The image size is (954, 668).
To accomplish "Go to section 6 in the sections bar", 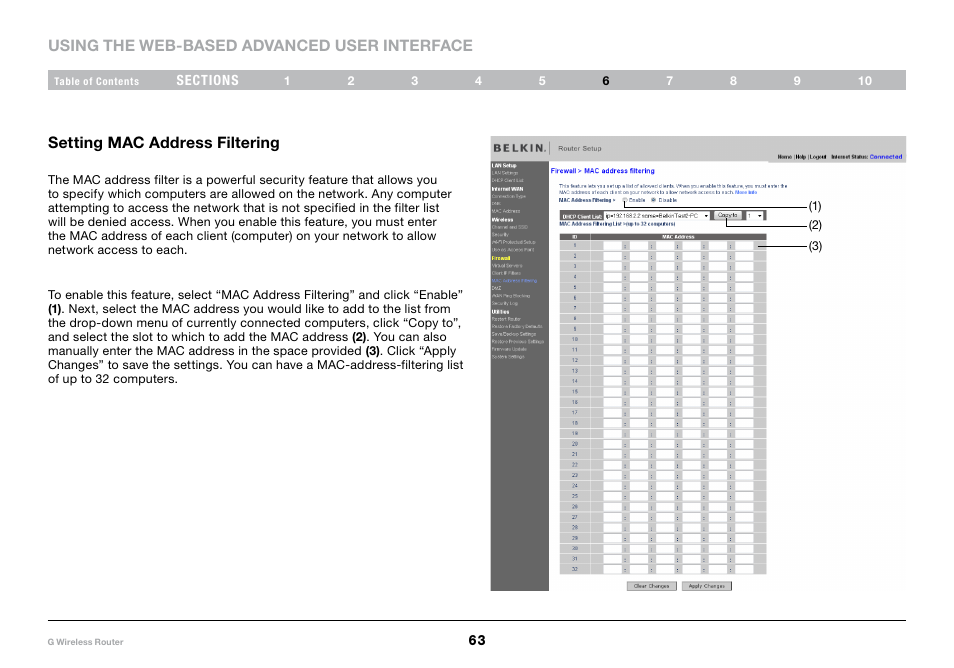I will [606, 81].
